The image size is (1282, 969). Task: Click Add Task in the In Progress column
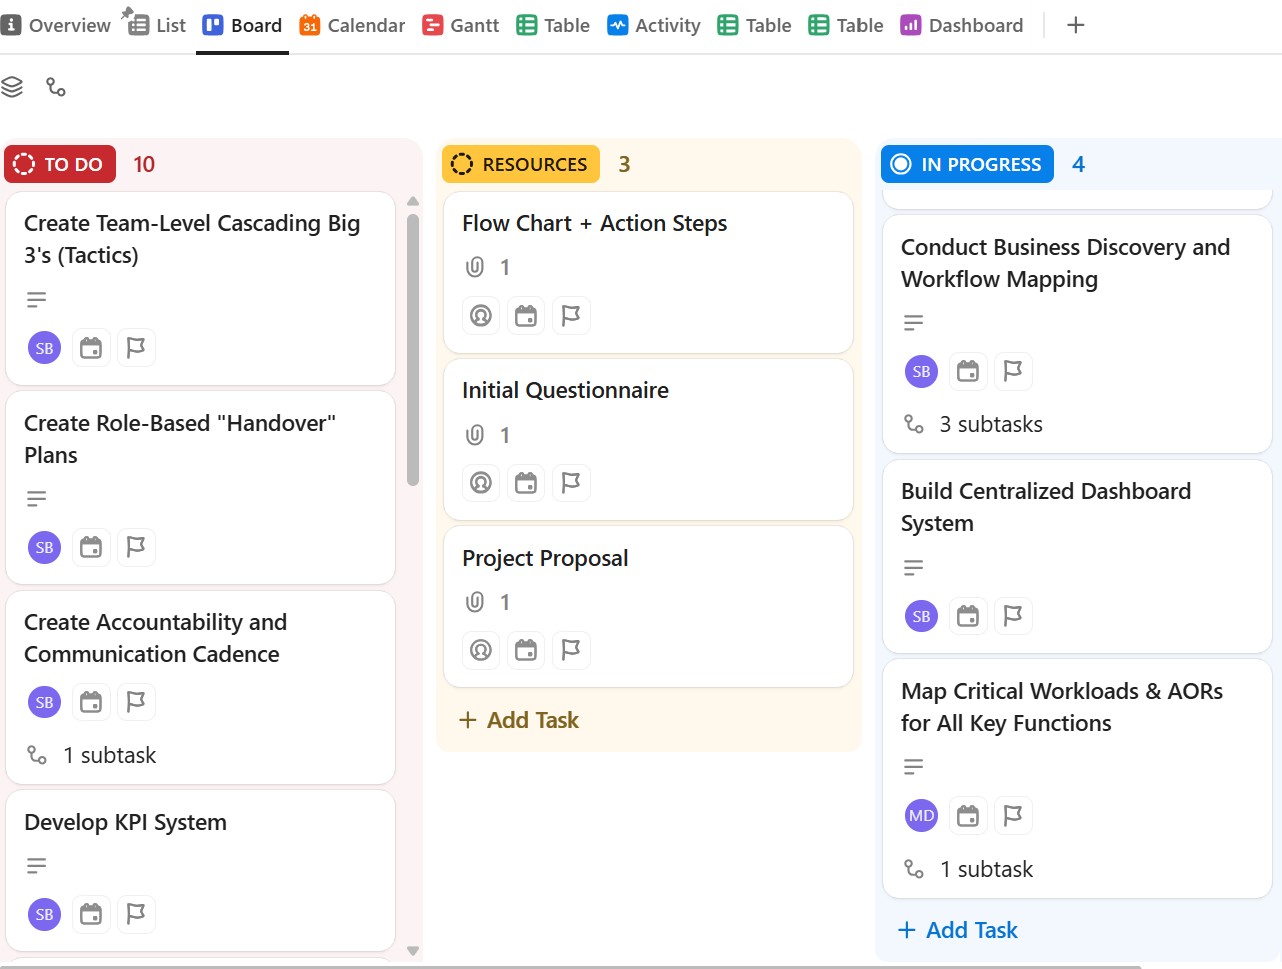coord(957,930)
